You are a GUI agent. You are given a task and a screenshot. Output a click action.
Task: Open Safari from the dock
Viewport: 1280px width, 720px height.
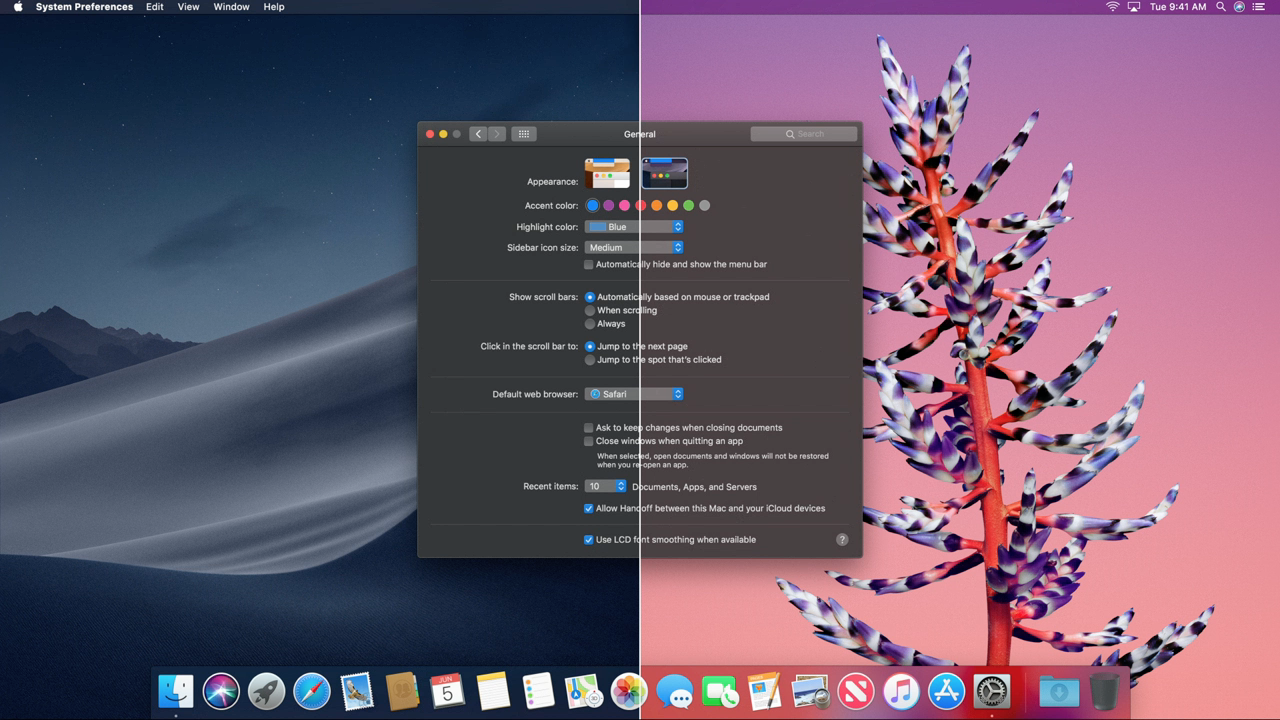pos(311,691)
